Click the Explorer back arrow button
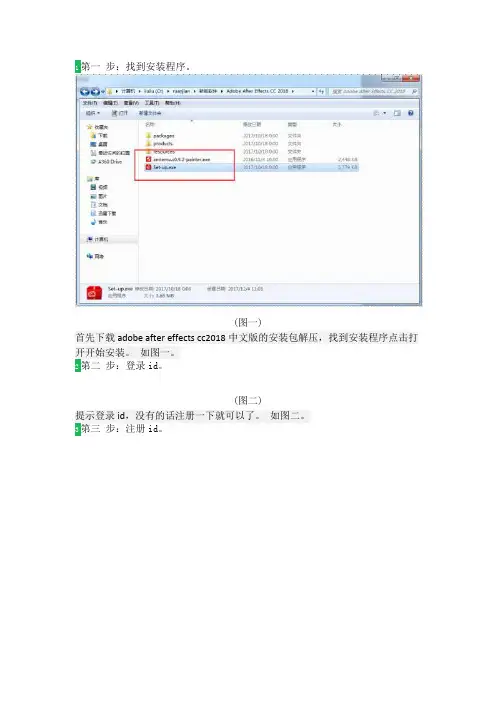 [x=85, y=92]
